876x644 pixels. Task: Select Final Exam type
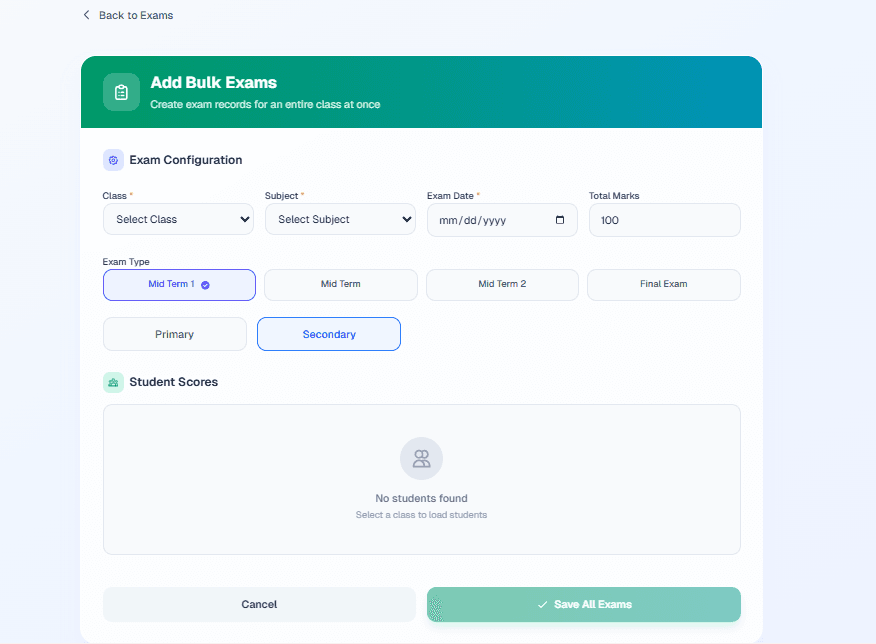point(664,285)
